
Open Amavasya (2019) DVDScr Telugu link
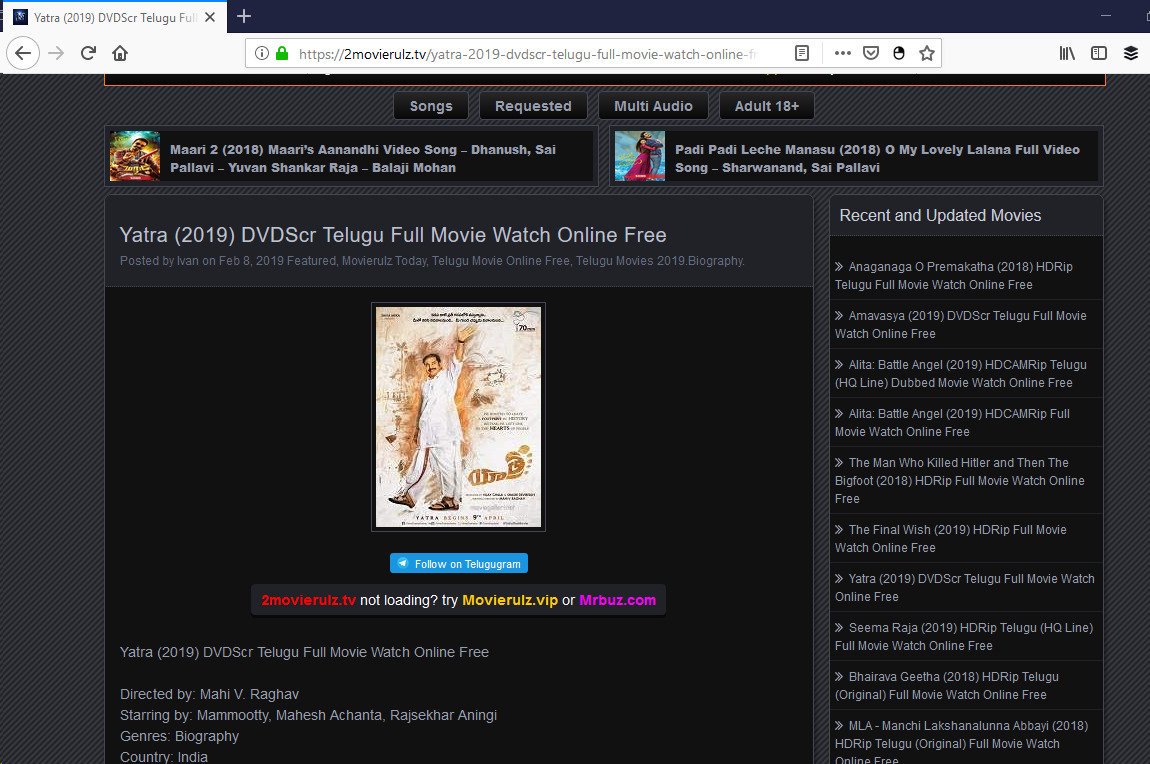[961, 325]
